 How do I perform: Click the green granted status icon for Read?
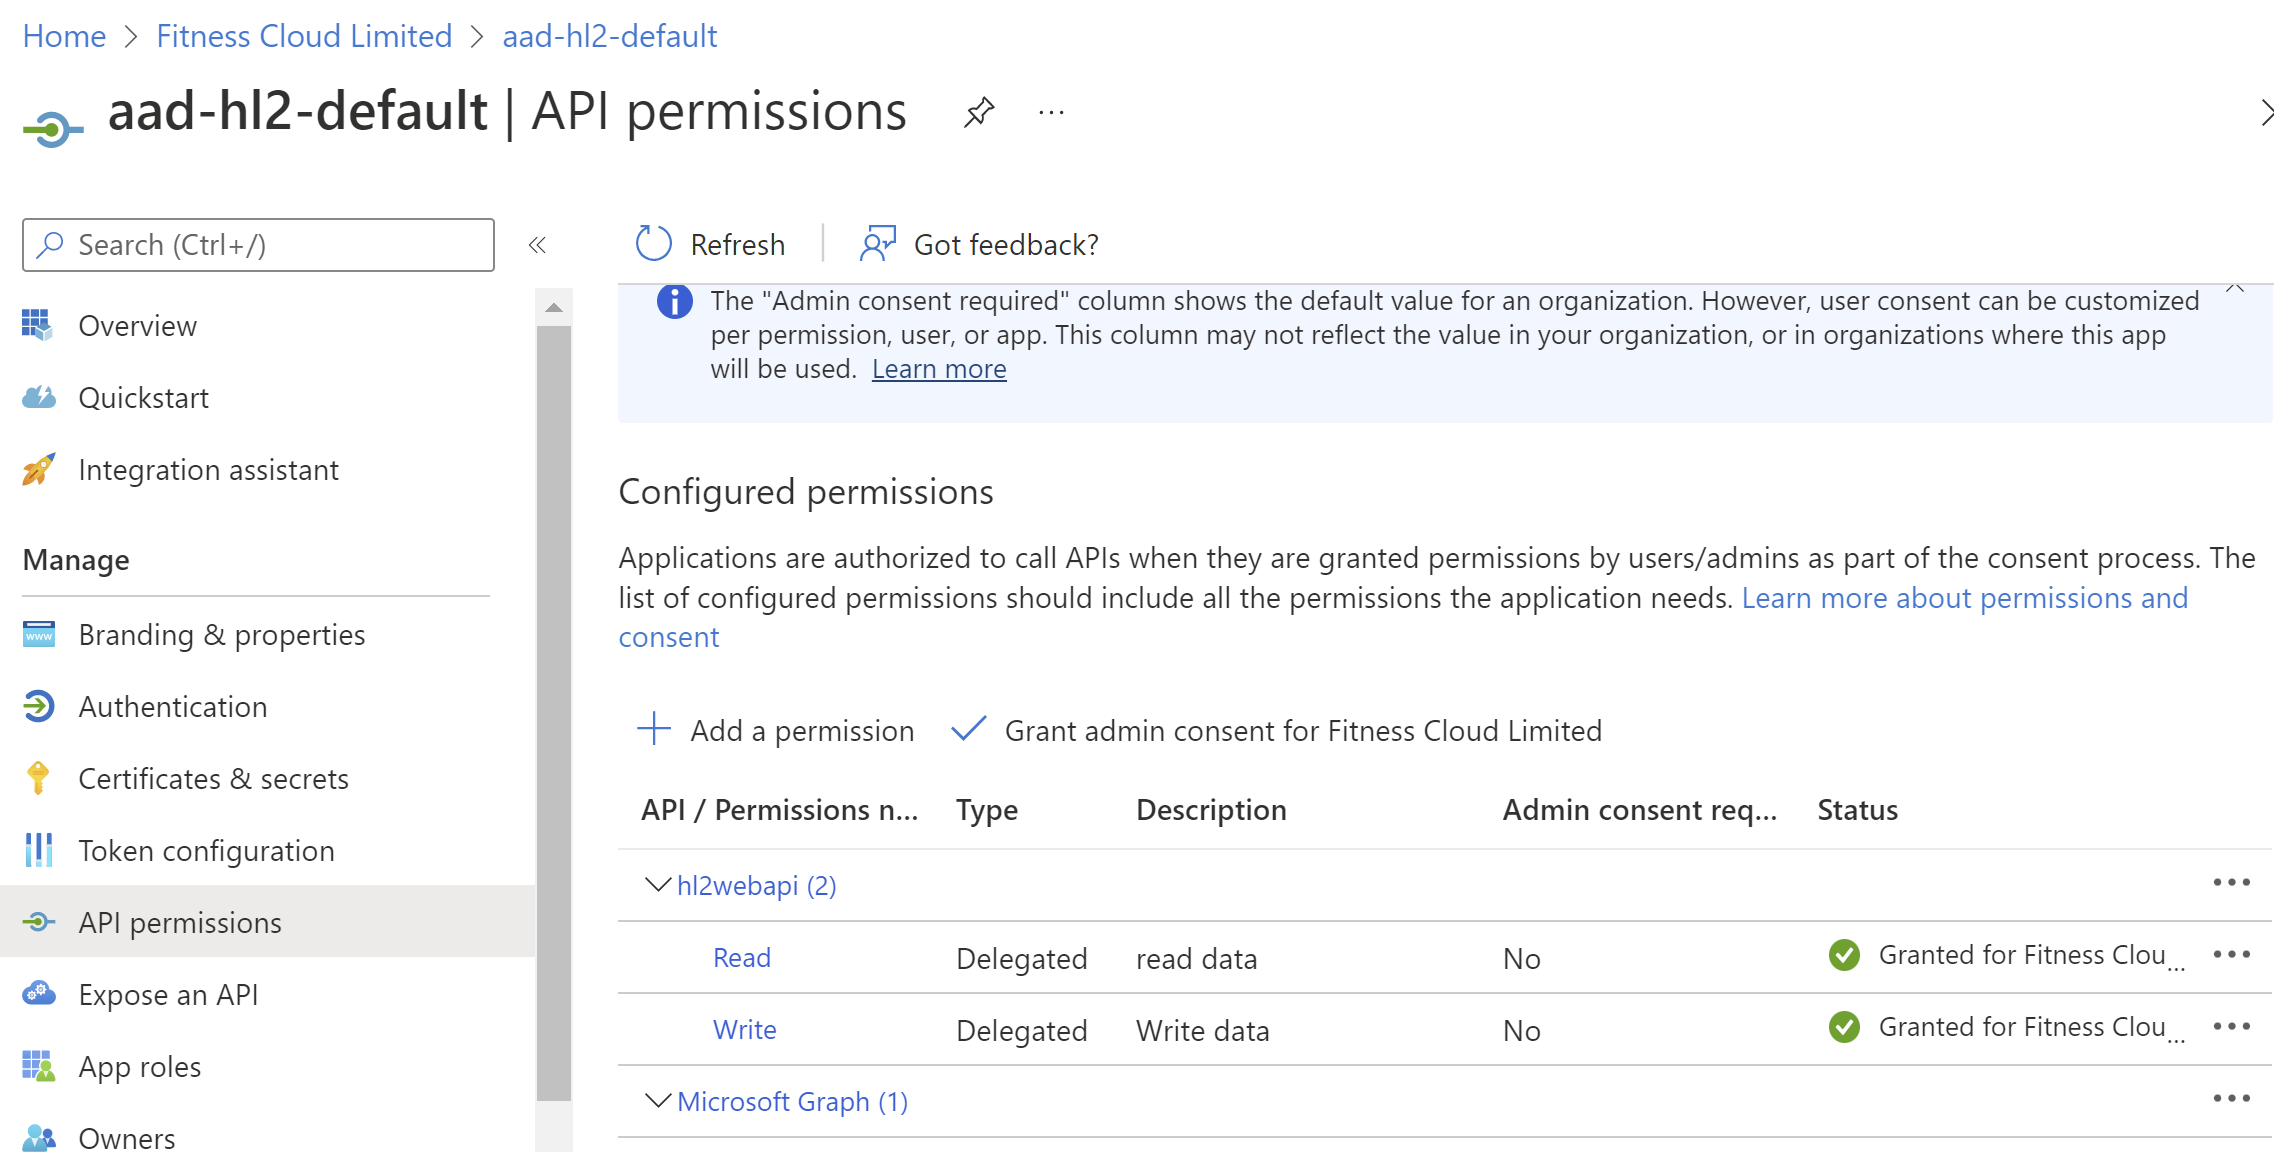tap(1844, 955)
